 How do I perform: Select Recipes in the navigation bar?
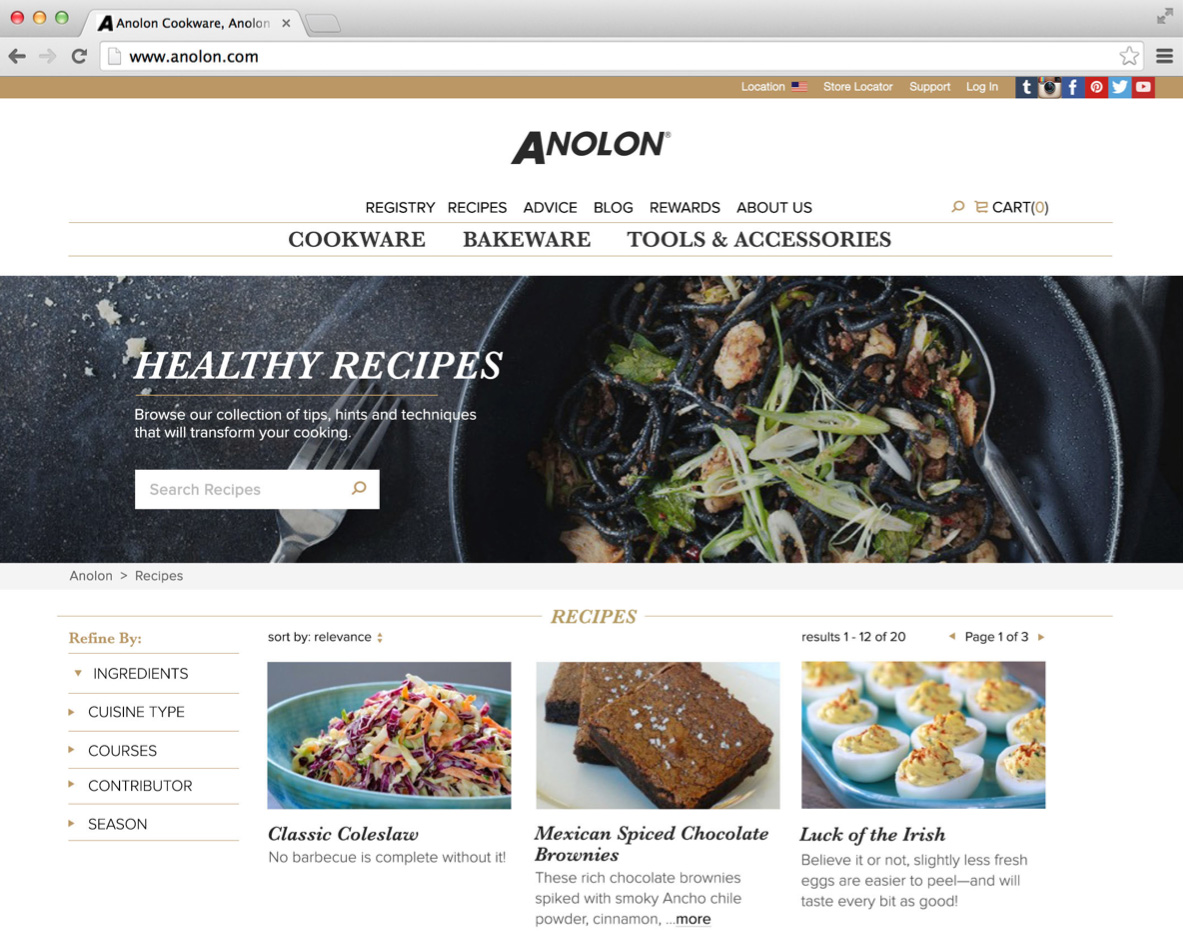click(x=477, y=207)
